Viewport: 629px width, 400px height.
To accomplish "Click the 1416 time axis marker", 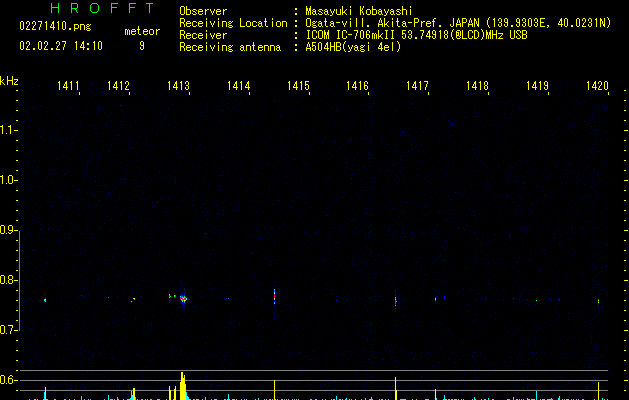I will [x=357, y=86].
